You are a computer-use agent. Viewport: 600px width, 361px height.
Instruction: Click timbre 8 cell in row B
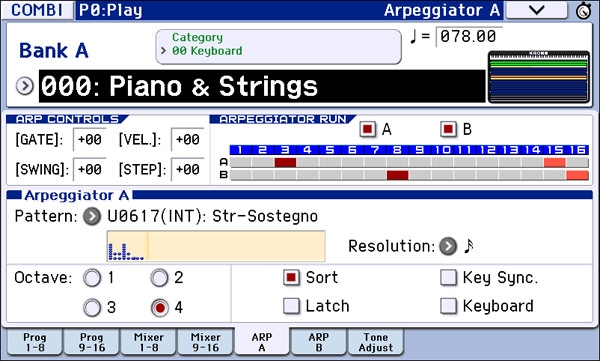point(397,175)
